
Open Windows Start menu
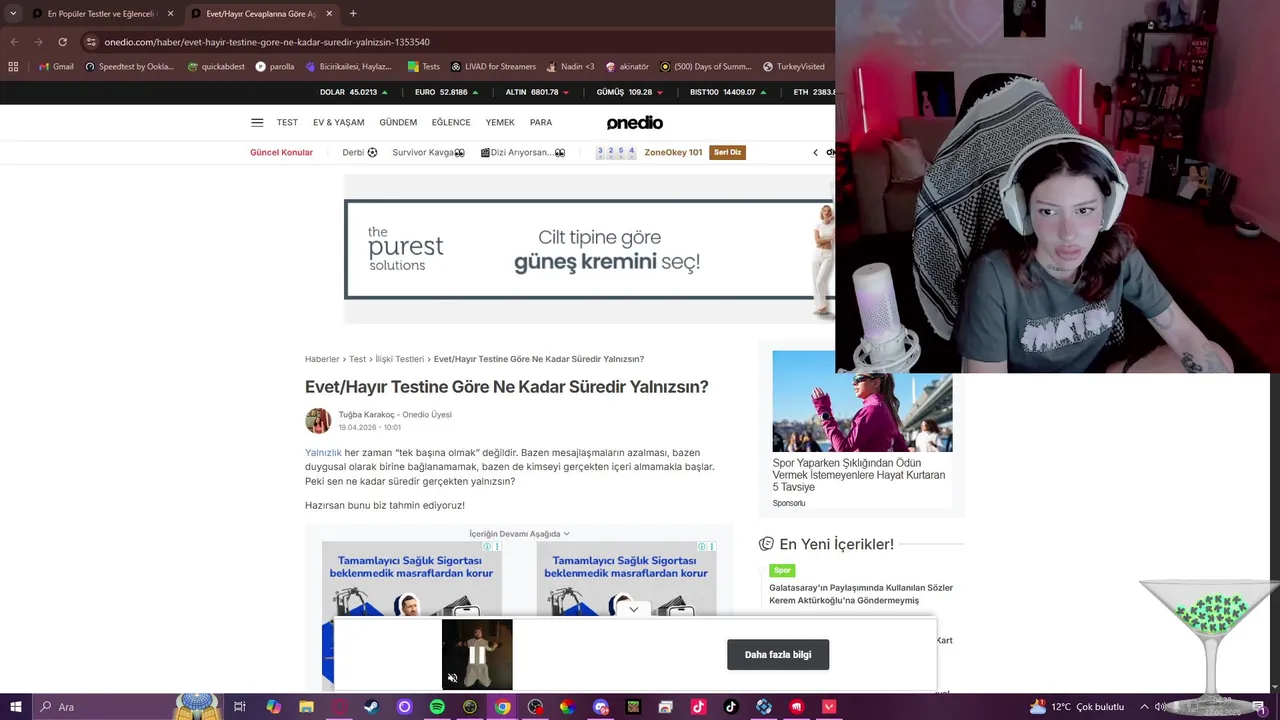[14, 707]
